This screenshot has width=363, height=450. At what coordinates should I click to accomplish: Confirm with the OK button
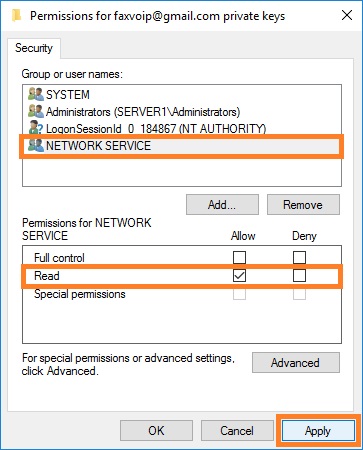coord(156,431)
